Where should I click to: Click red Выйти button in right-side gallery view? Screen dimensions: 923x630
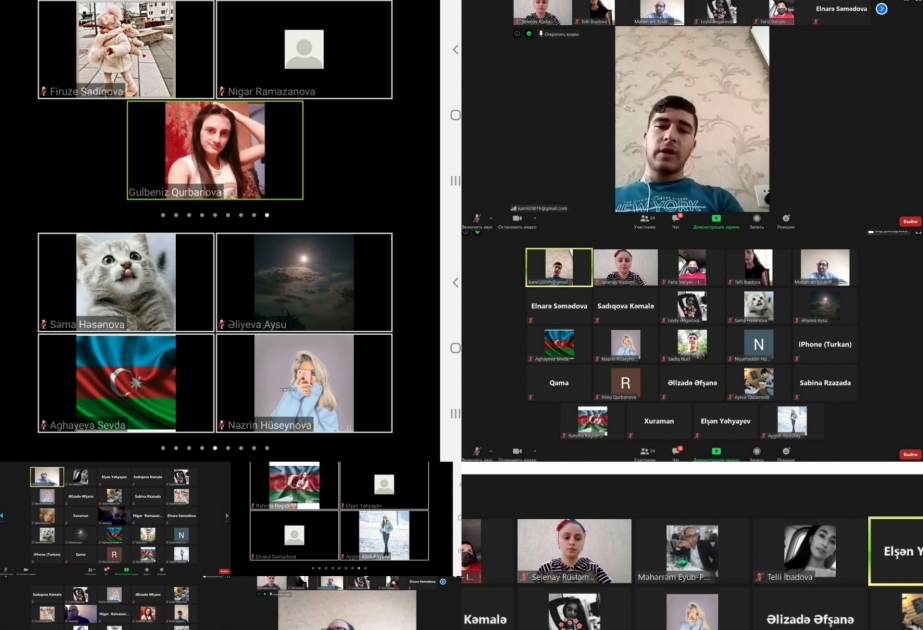coord(910,454)
